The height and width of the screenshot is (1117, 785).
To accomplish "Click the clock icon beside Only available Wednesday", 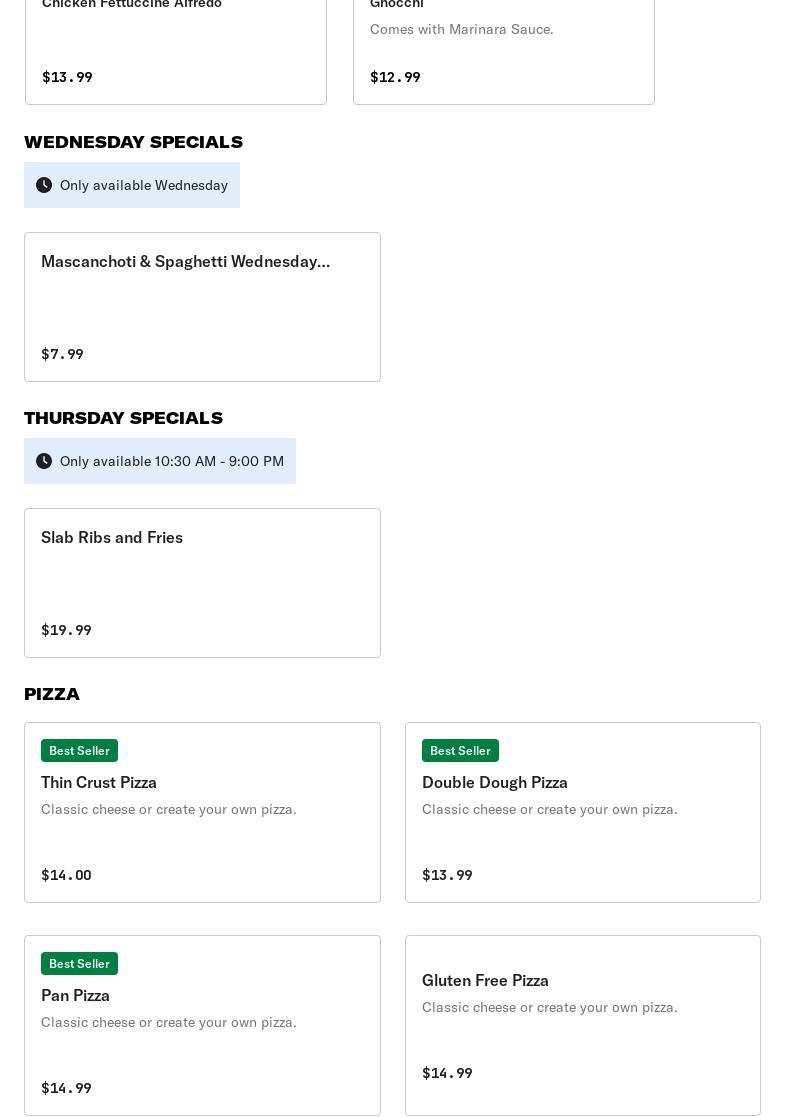I will pyautogui.click(x=44, y=185).
